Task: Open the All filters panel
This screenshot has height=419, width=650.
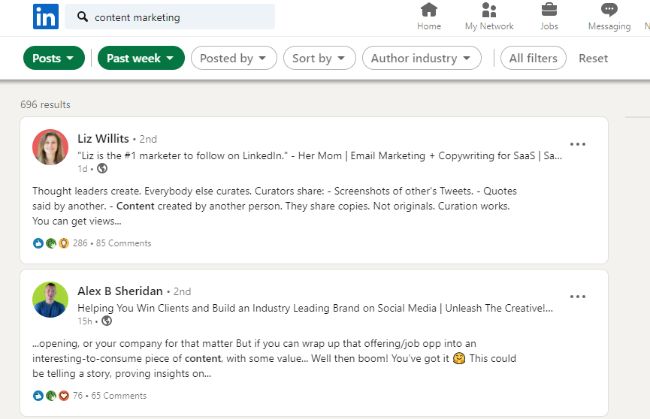Action: tap(533, 58)
